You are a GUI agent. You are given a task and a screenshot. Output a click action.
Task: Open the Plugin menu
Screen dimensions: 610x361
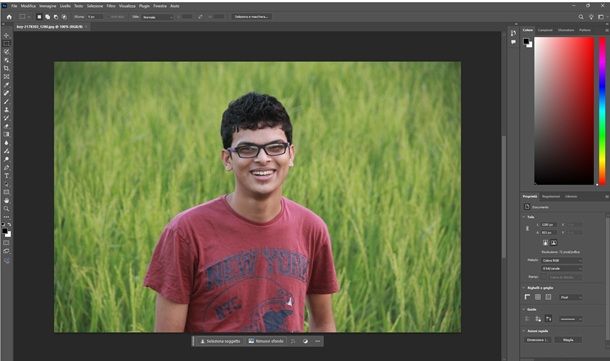coord(144,6)
